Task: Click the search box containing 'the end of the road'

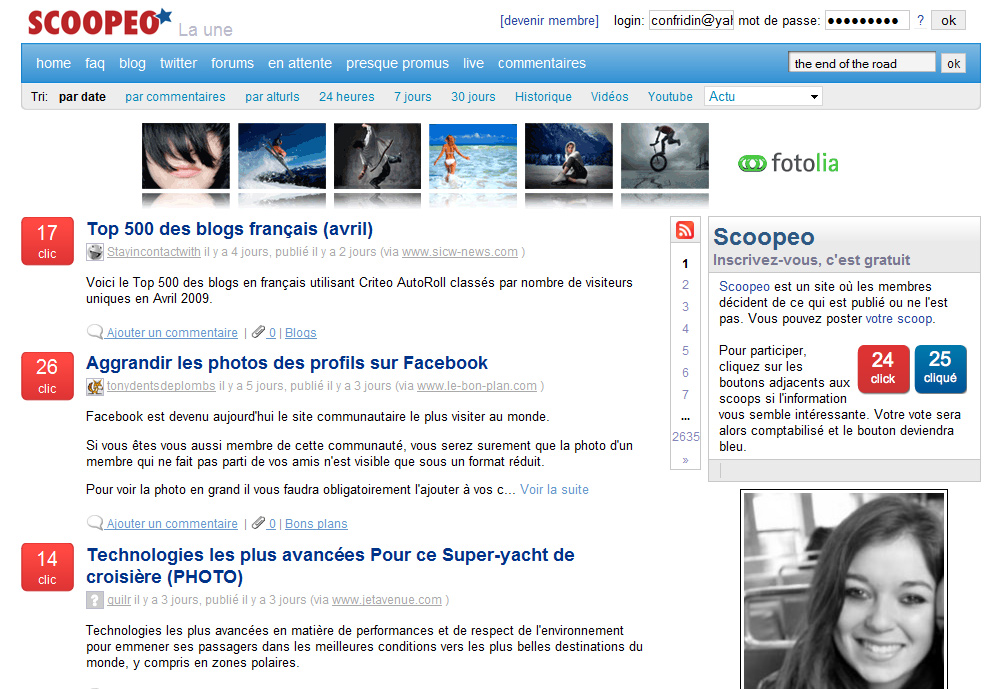Action: point(862,63)
